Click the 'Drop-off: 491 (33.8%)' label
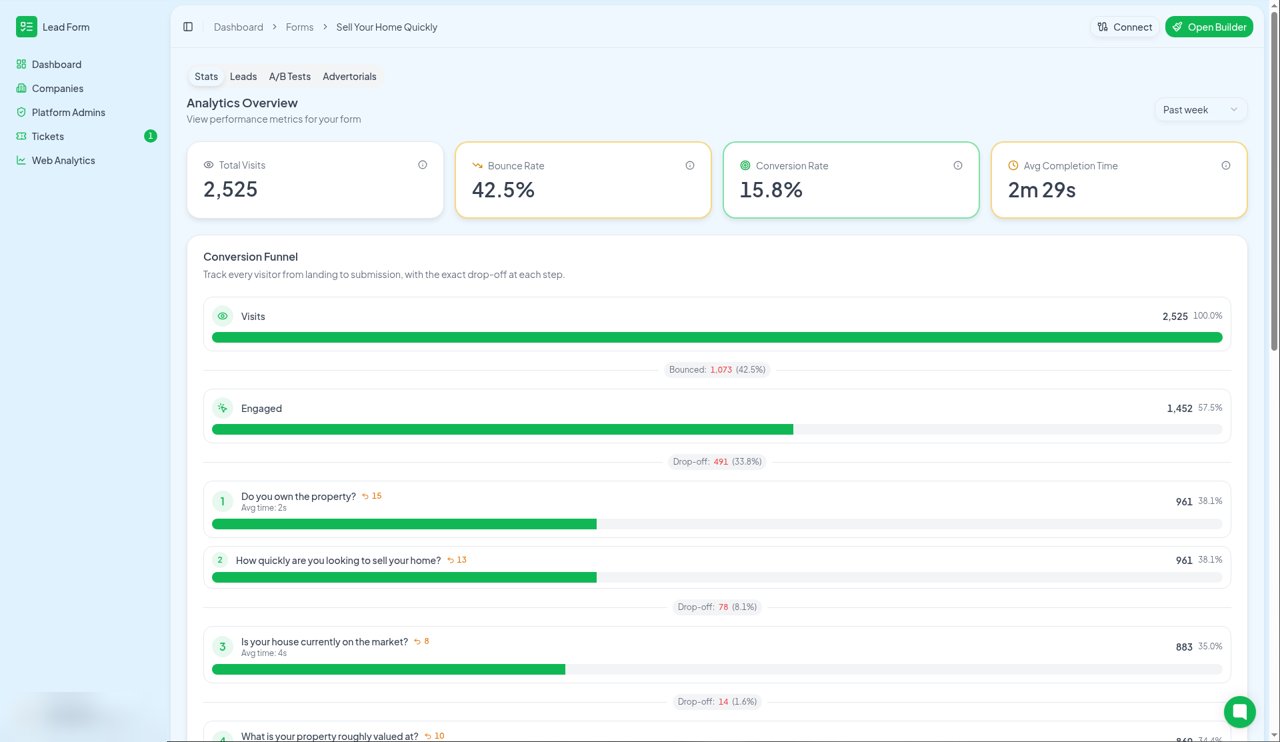This screenshot has height=742, width=1280. [x=717, y=462]
